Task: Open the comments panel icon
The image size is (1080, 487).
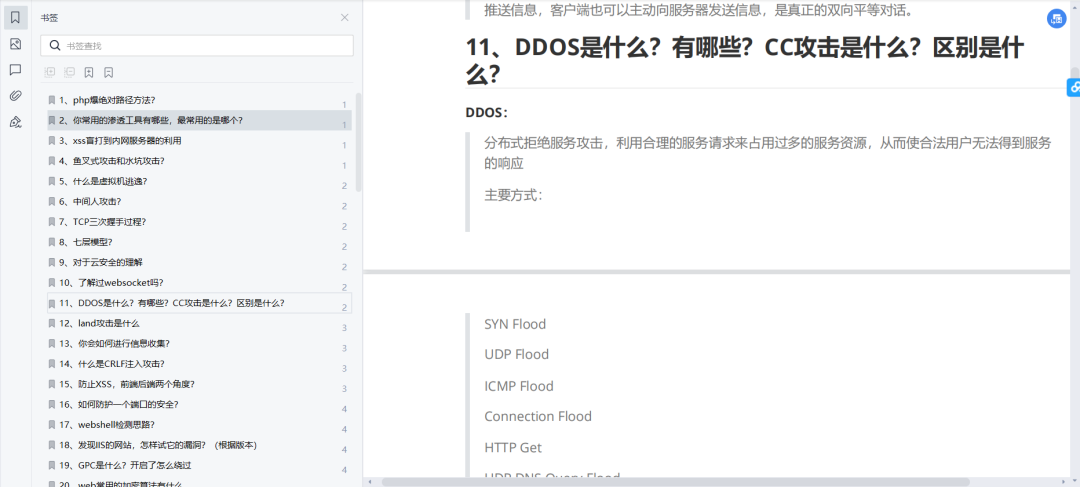Action: click(x=15, y=70)
